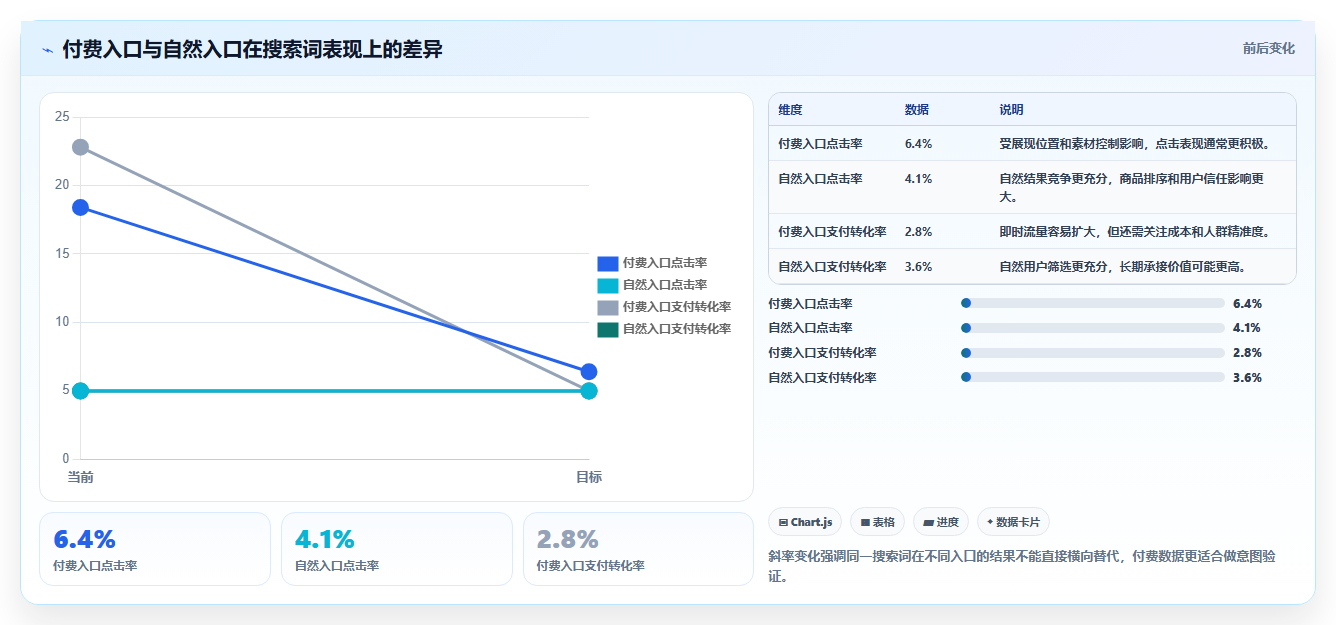Select the cyan data point at 目标
The height and width of the screenshot is (625, 1336).
click(589, 390)
